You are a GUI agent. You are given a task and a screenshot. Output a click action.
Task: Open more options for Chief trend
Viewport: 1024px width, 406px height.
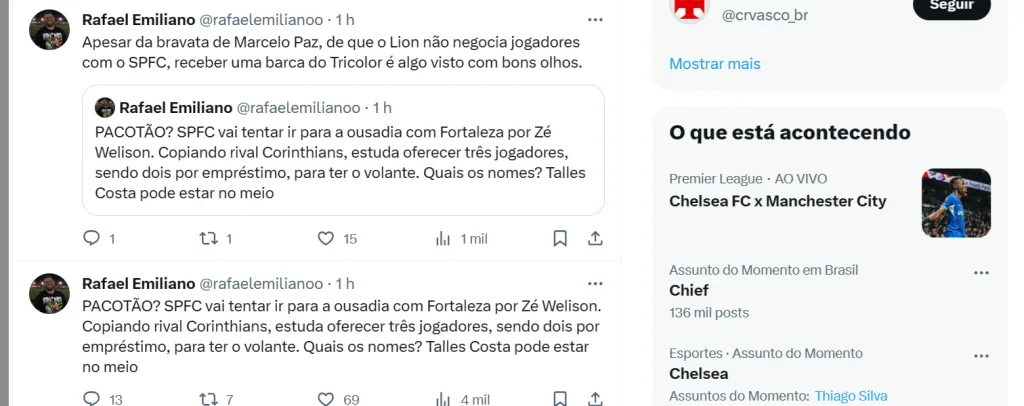point(980,273)
